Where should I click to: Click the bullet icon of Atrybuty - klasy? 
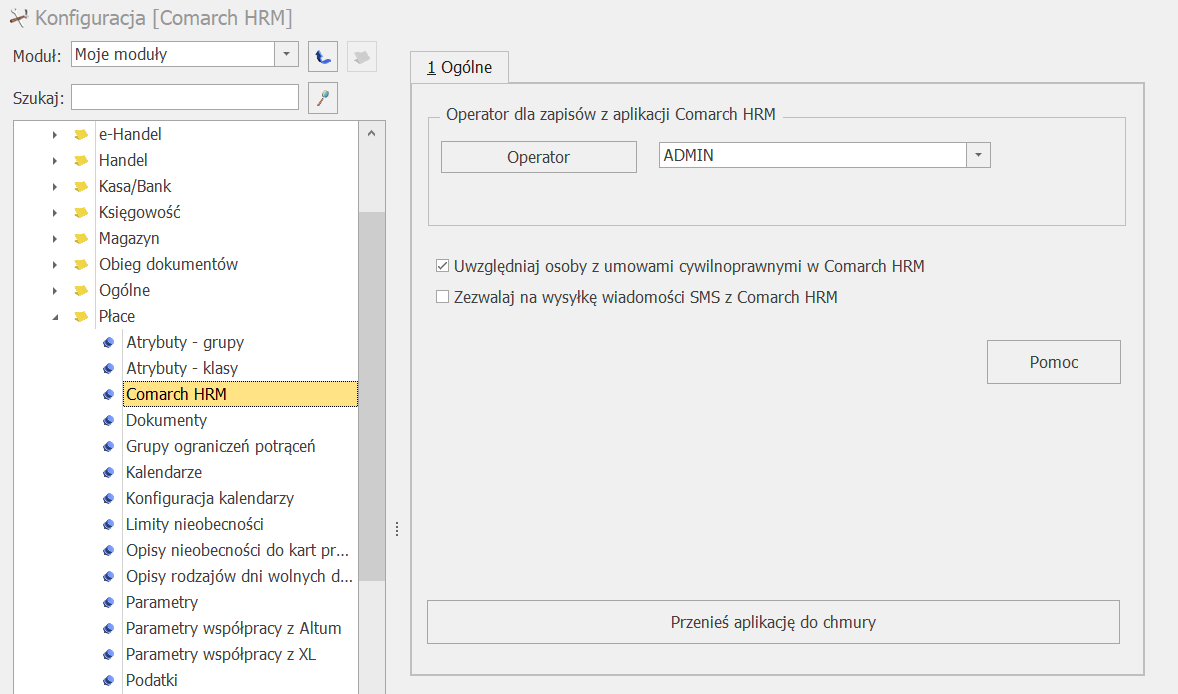tap(108, 369)
